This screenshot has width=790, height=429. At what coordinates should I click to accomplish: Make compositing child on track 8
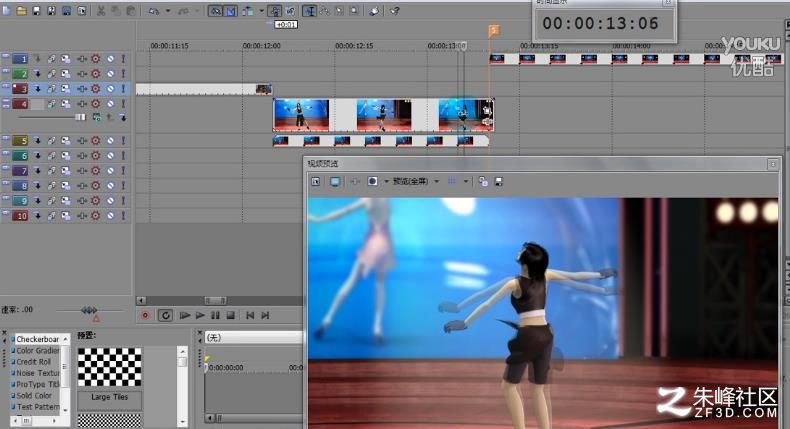[x=37, y=186]
